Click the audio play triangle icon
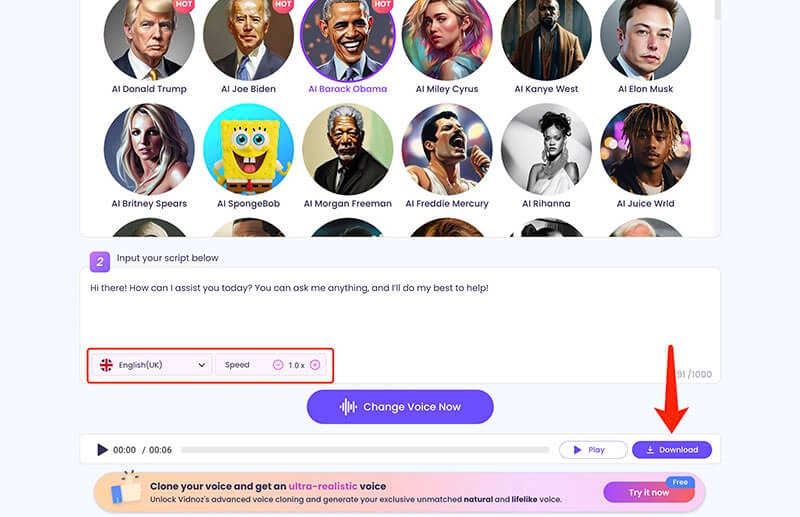This screenshot has width=800, height=517. pos(102,450)
